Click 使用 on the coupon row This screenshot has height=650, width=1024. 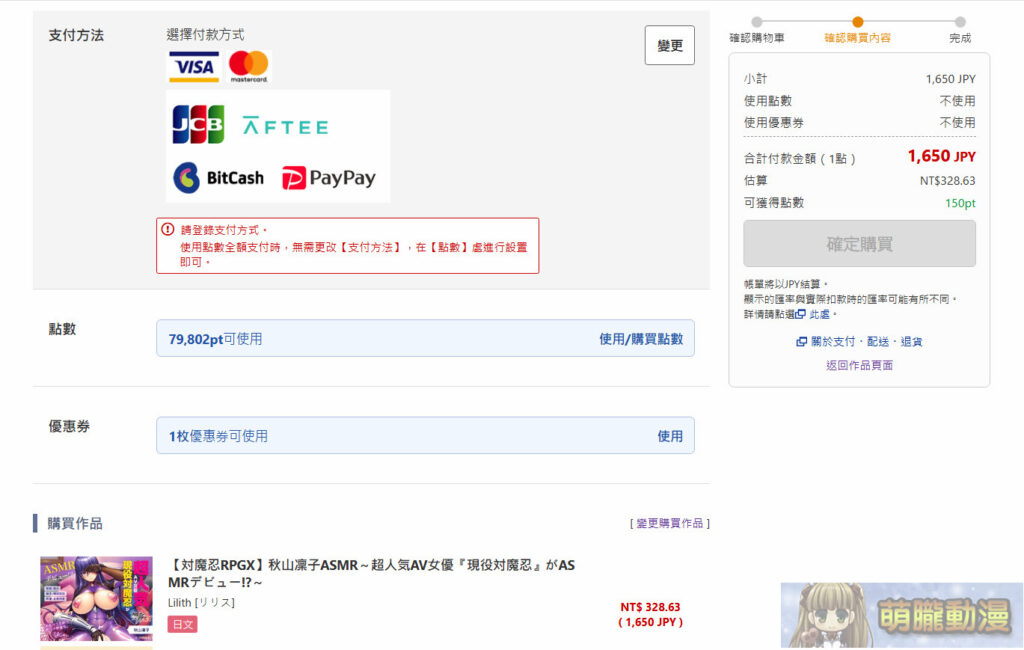pos(670,436)
